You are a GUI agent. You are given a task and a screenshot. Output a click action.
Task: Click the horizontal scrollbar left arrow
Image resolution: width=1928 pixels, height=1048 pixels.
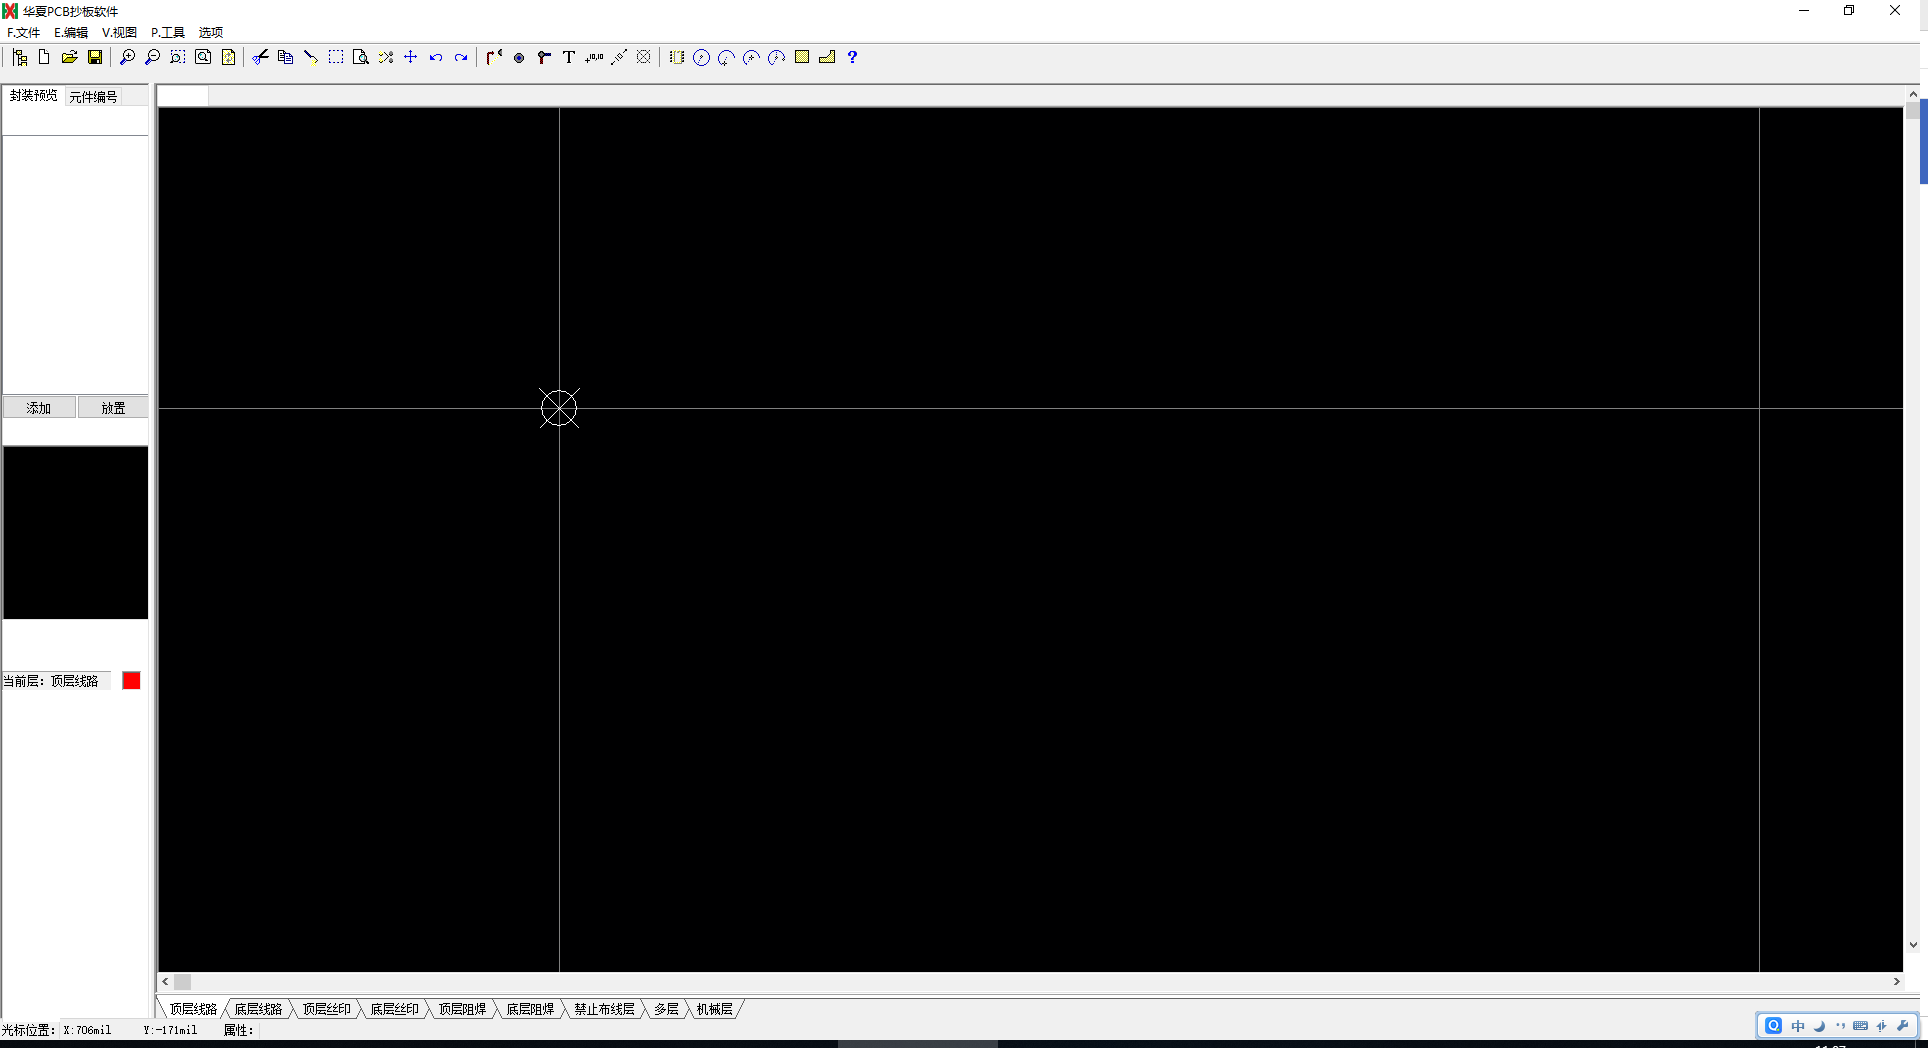pyautogui.click(x=165, y=982)
